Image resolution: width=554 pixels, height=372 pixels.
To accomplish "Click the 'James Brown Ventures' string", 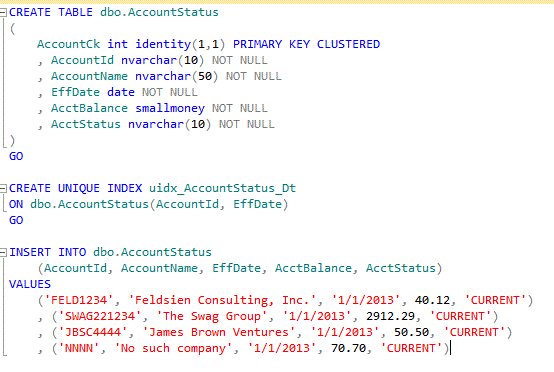I will point(219,332).
